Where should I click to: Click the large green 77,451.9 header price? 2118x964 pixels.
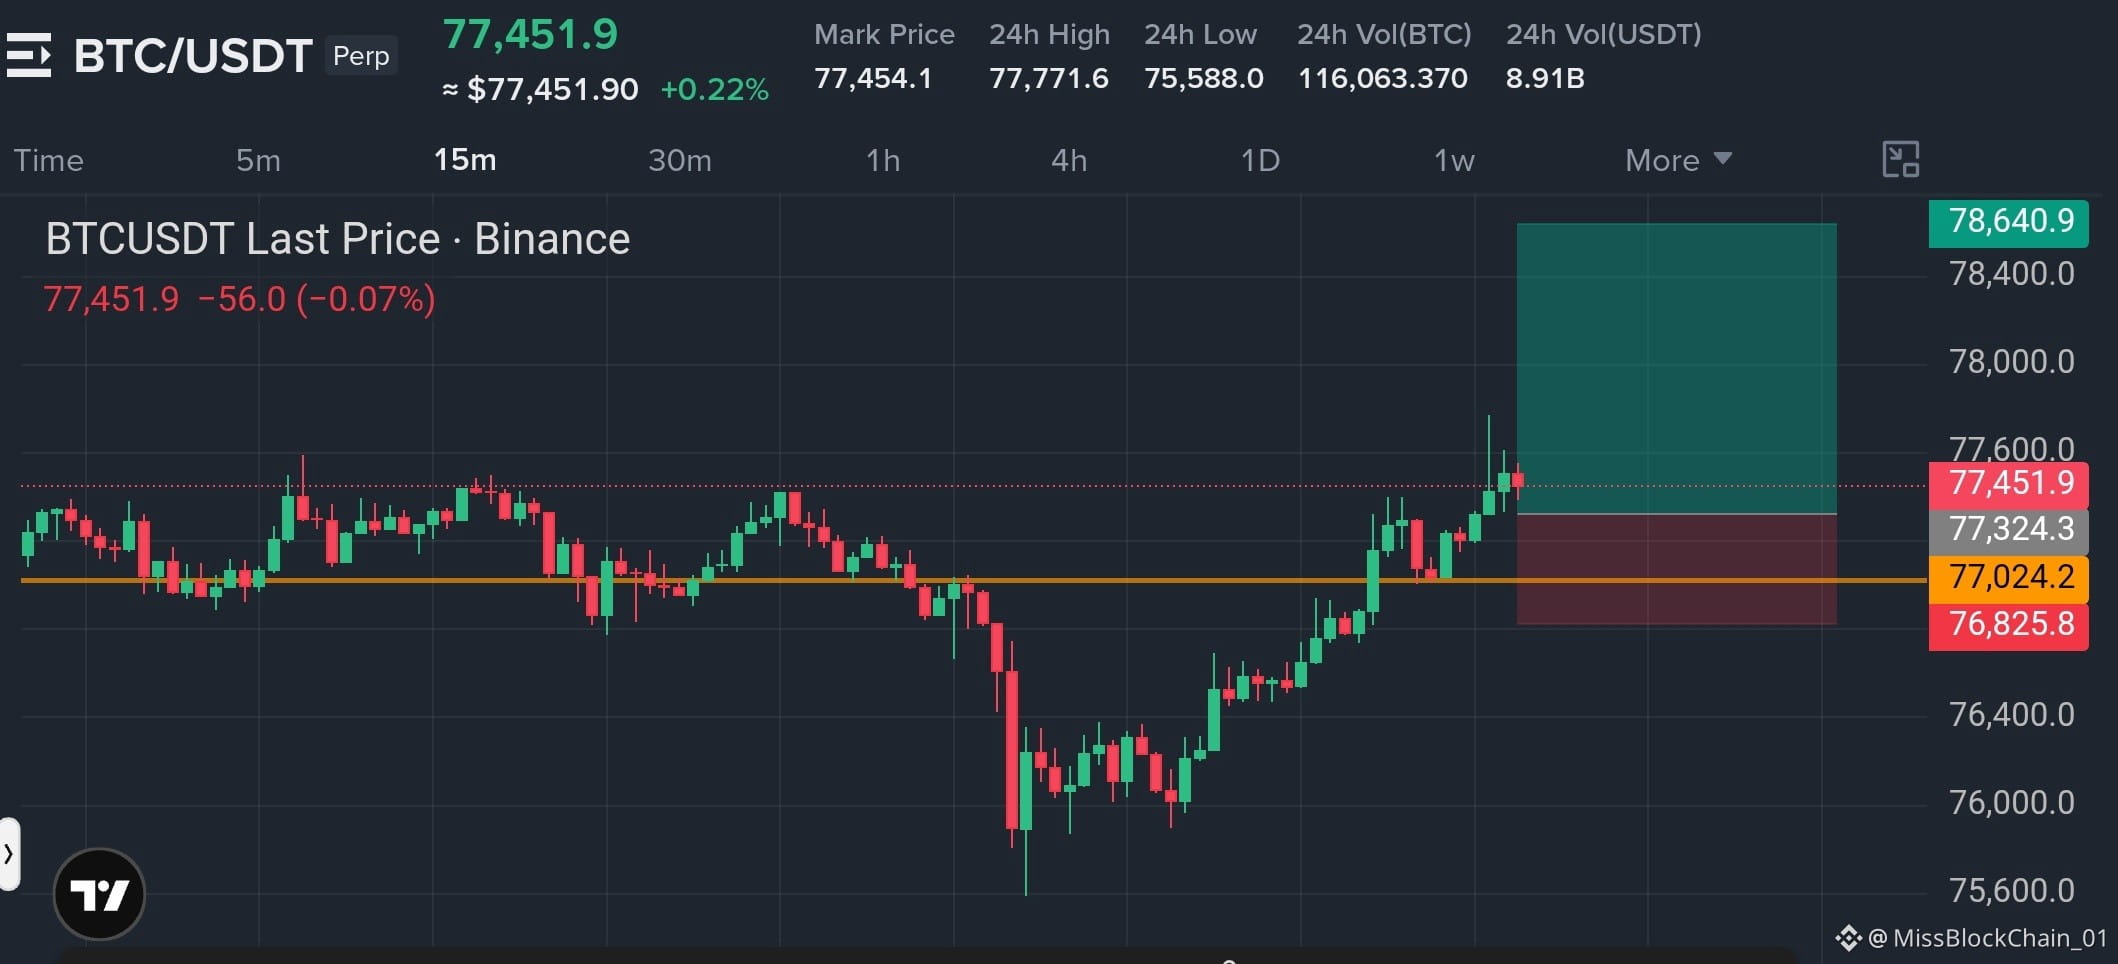click(531, 35)
